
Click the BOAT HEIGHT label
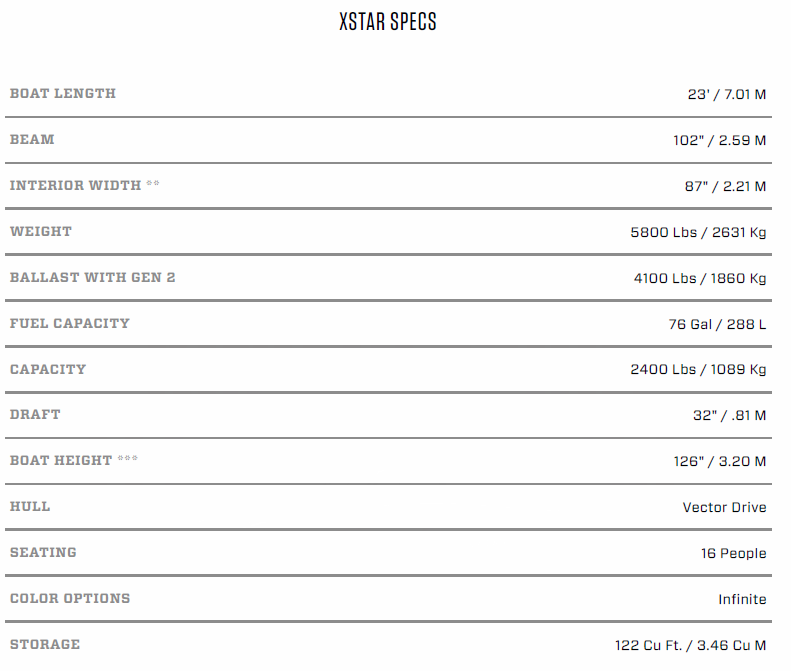[x=61, y=460]
